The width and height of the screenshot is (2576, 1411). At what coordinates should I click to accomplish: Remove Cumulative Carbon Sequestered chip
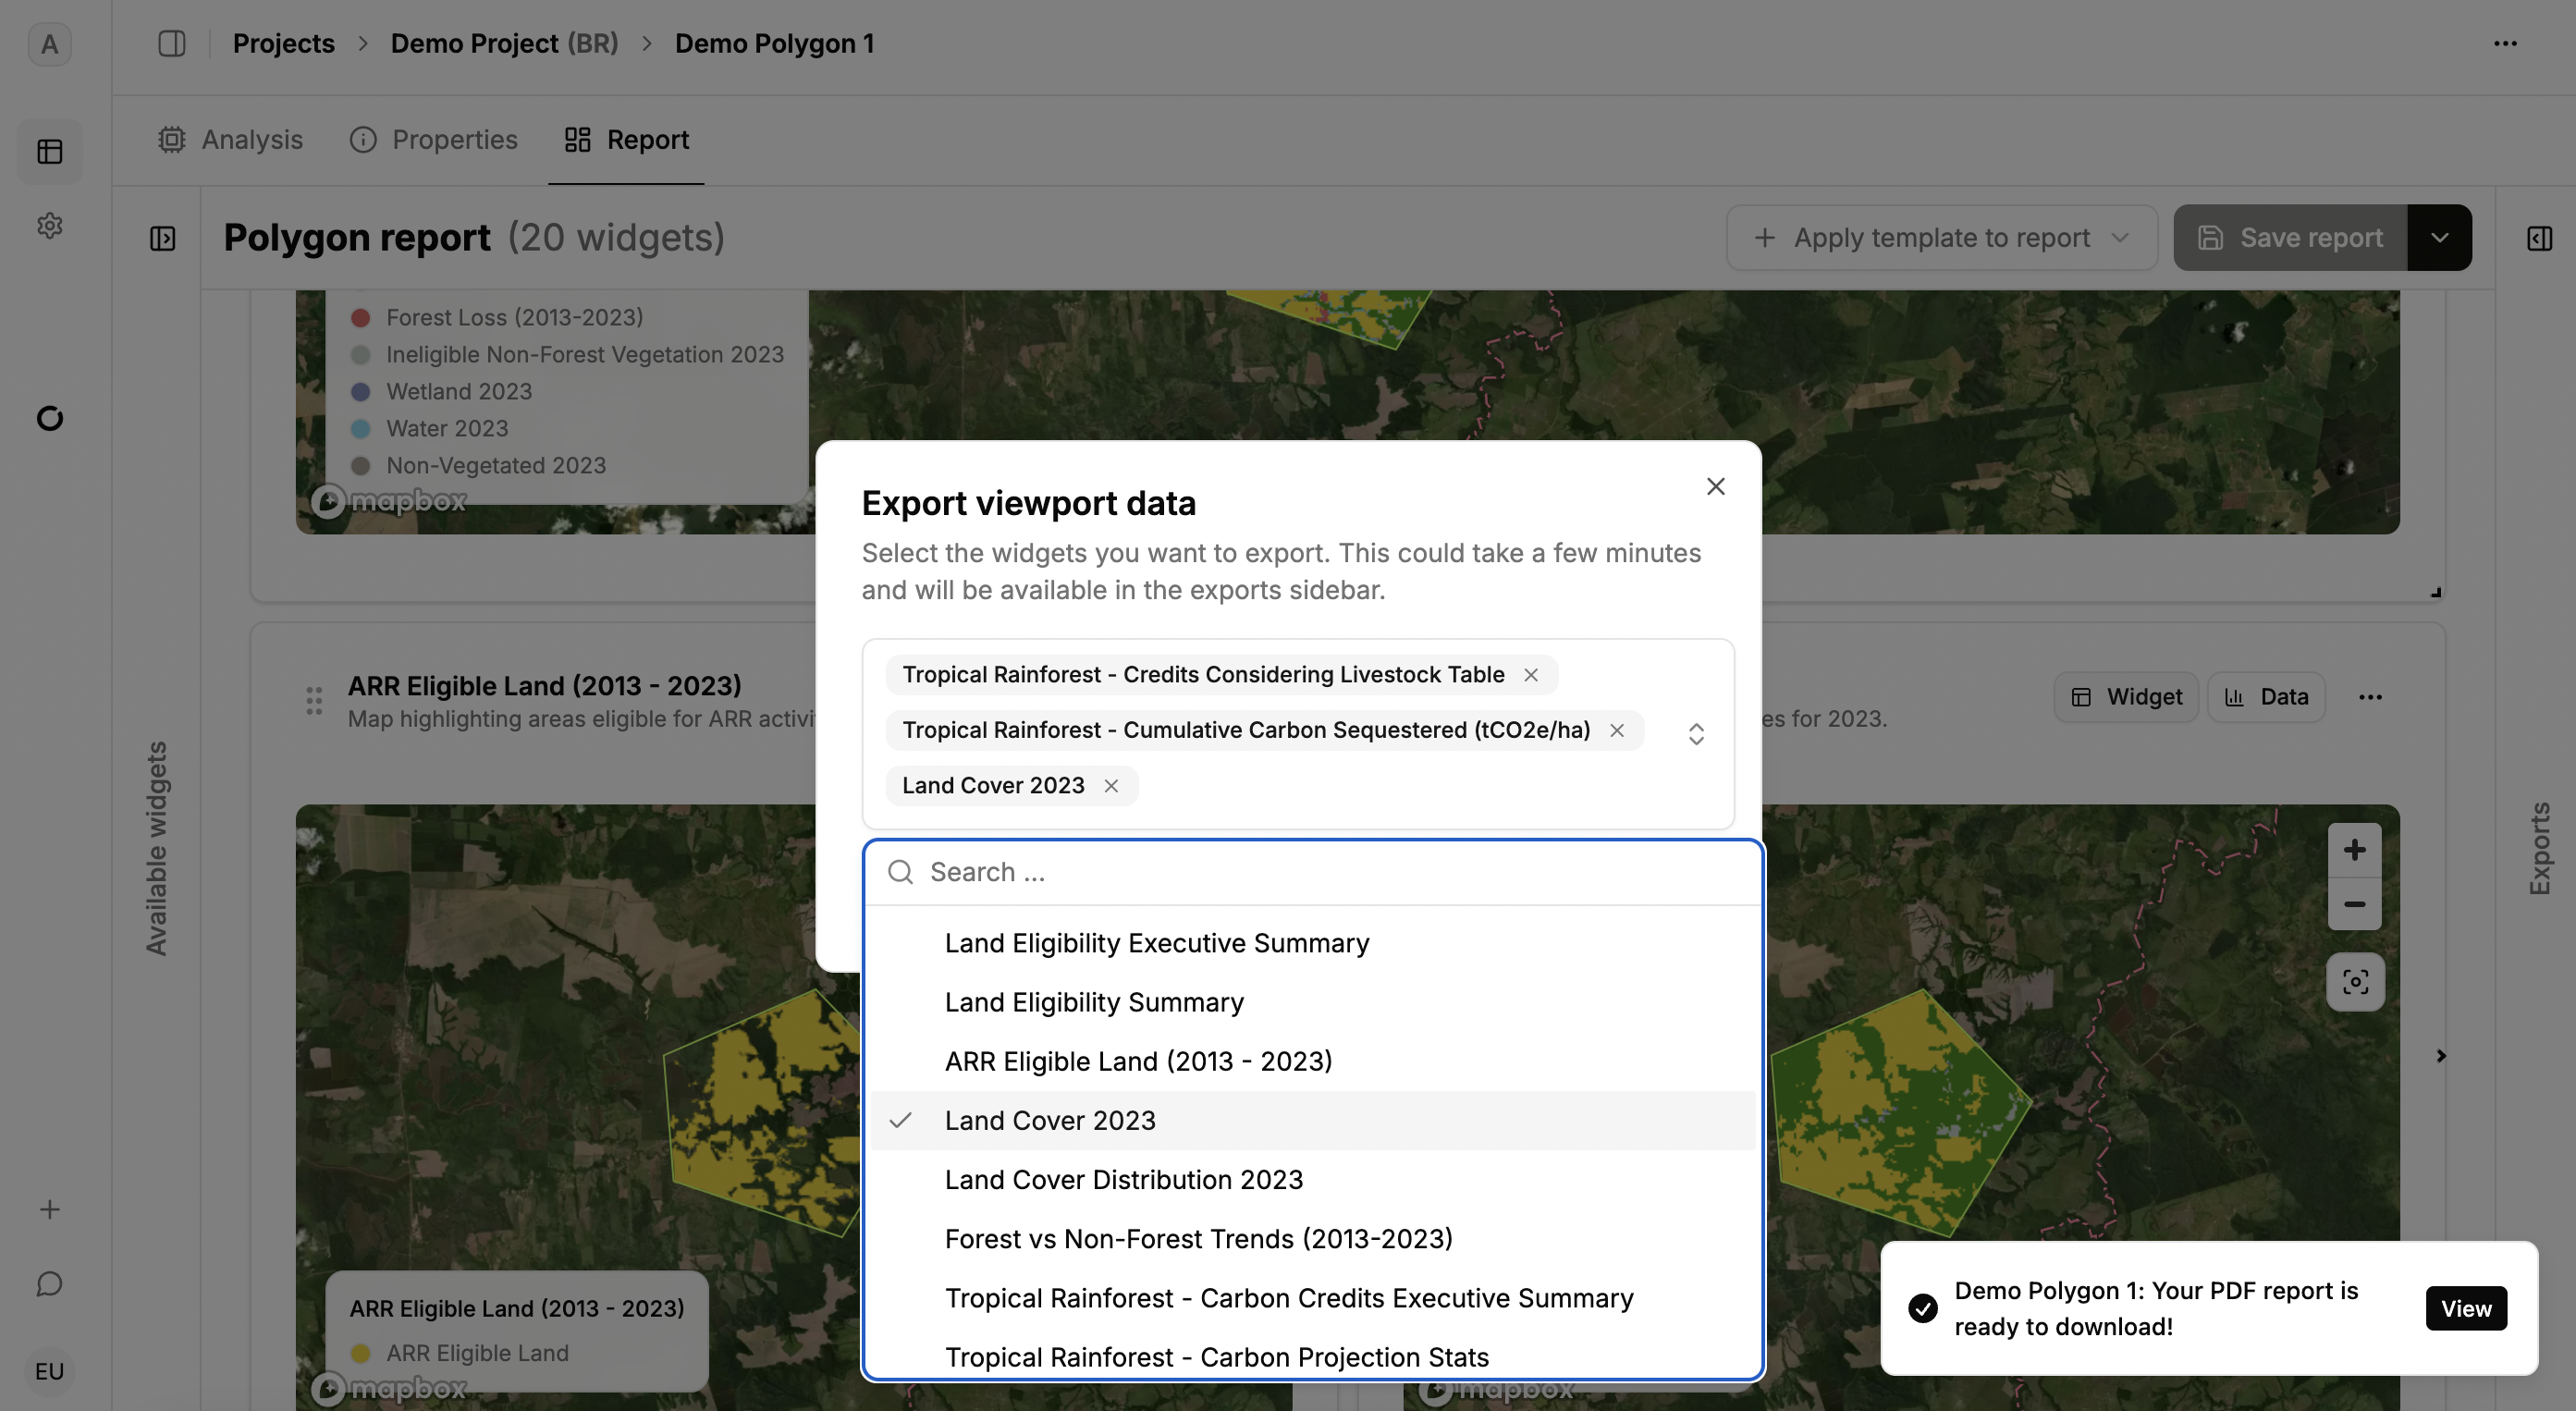[x=1617, y=731]
